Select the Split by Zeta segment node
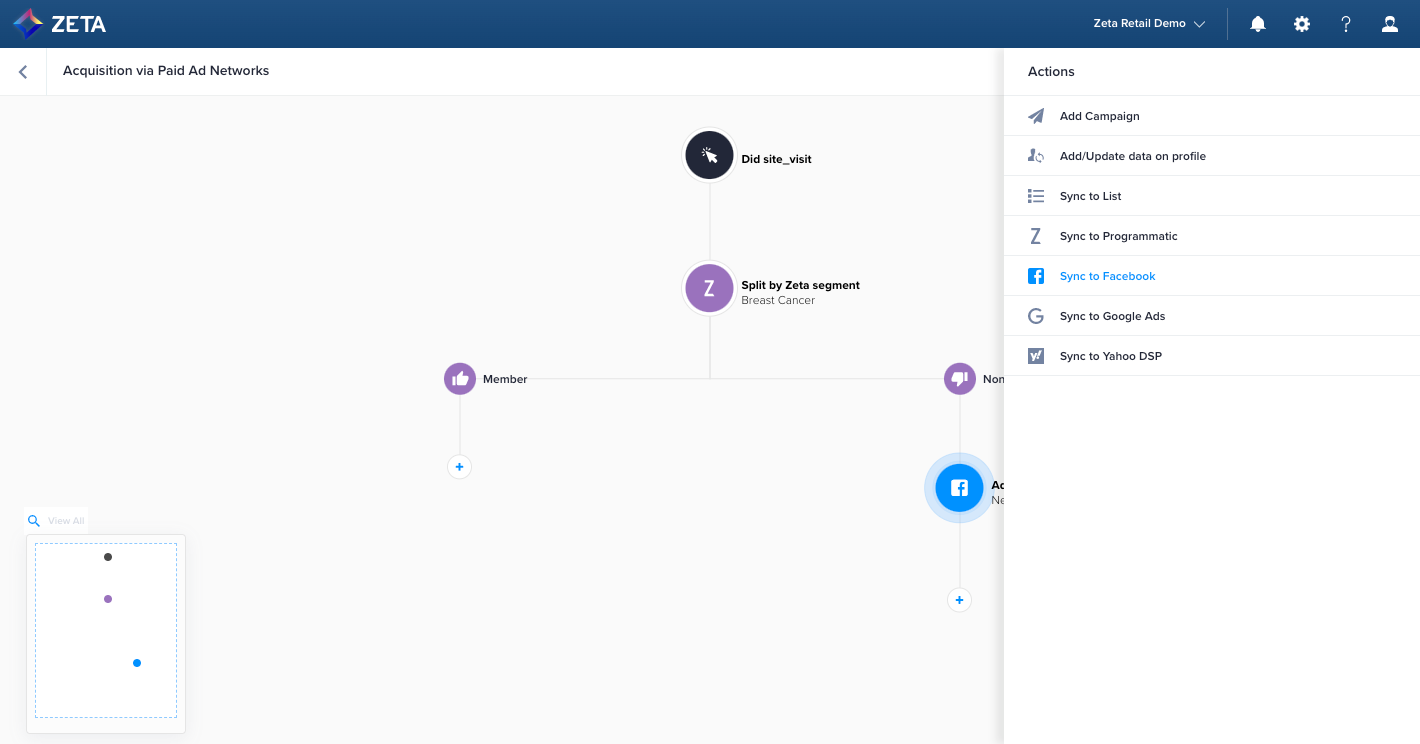The image size is (1420, 744). point(709,289)
